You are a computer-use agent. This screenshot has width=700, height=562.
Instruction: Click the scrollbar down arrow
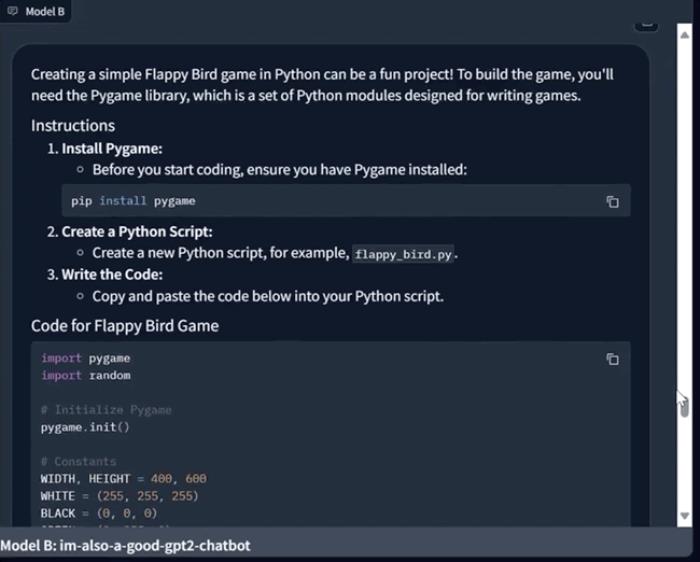point(684,516)
